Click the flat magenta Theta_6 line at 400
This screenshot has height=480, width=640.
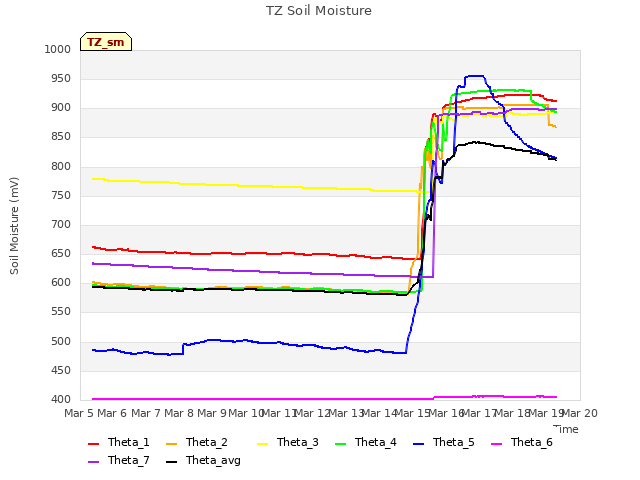[261, 399]
